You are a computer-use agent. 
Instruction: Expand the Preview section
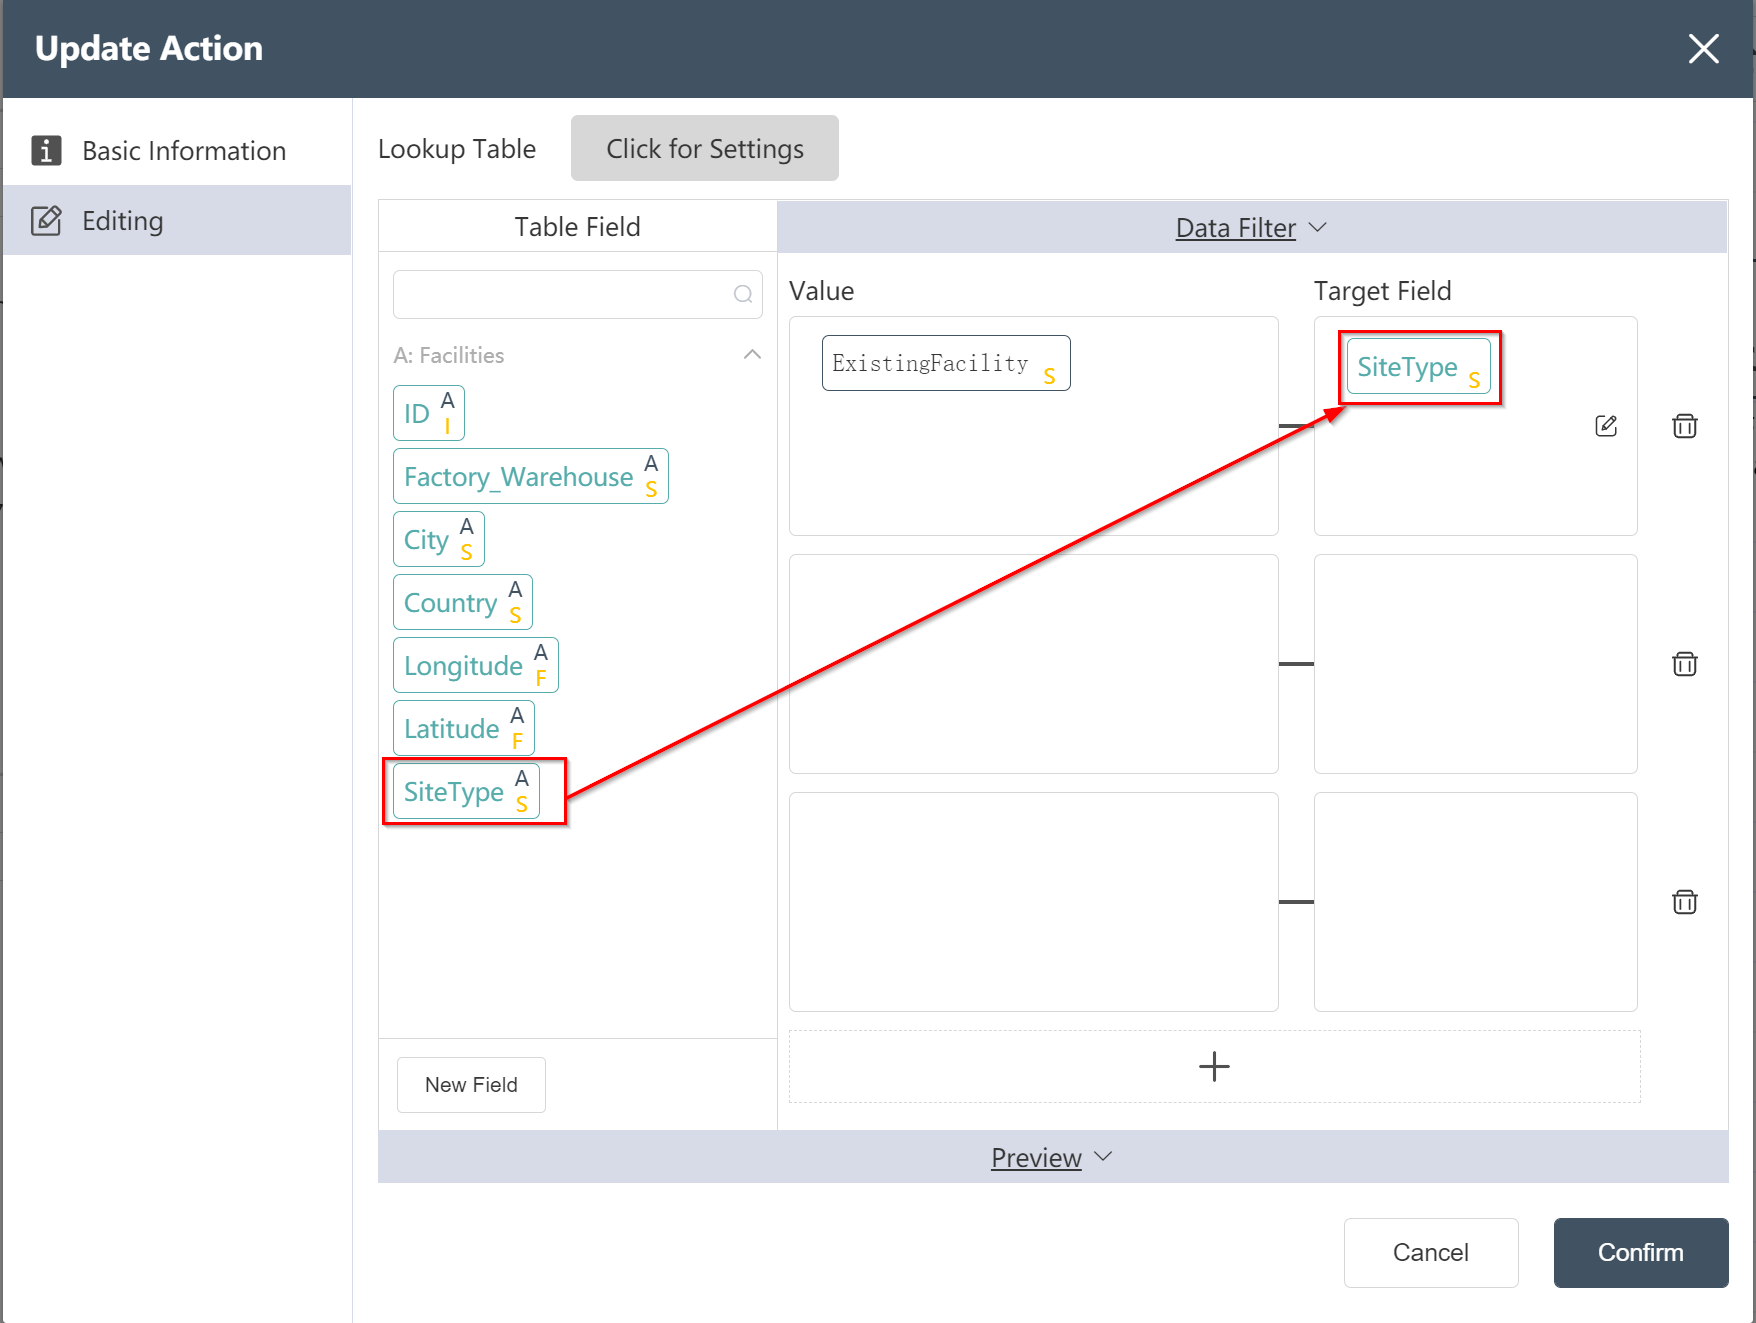coord(1052,1157)
